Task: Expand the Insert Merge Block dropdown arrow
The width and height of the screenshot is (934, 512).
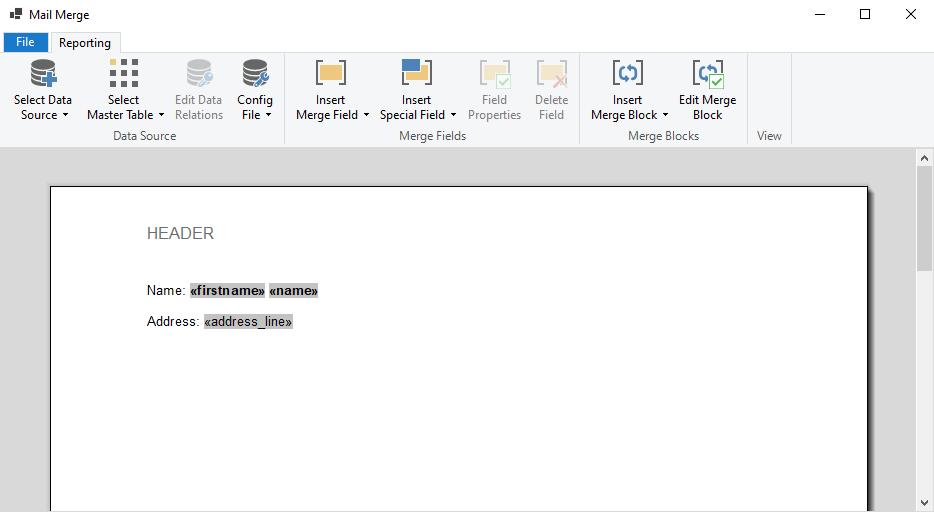Action: (x=665, y=115)
